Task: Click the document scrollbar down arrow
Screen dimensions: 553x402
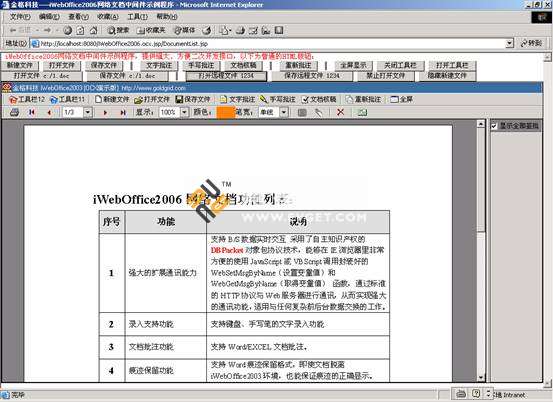Action: click(x=481, y=378)
